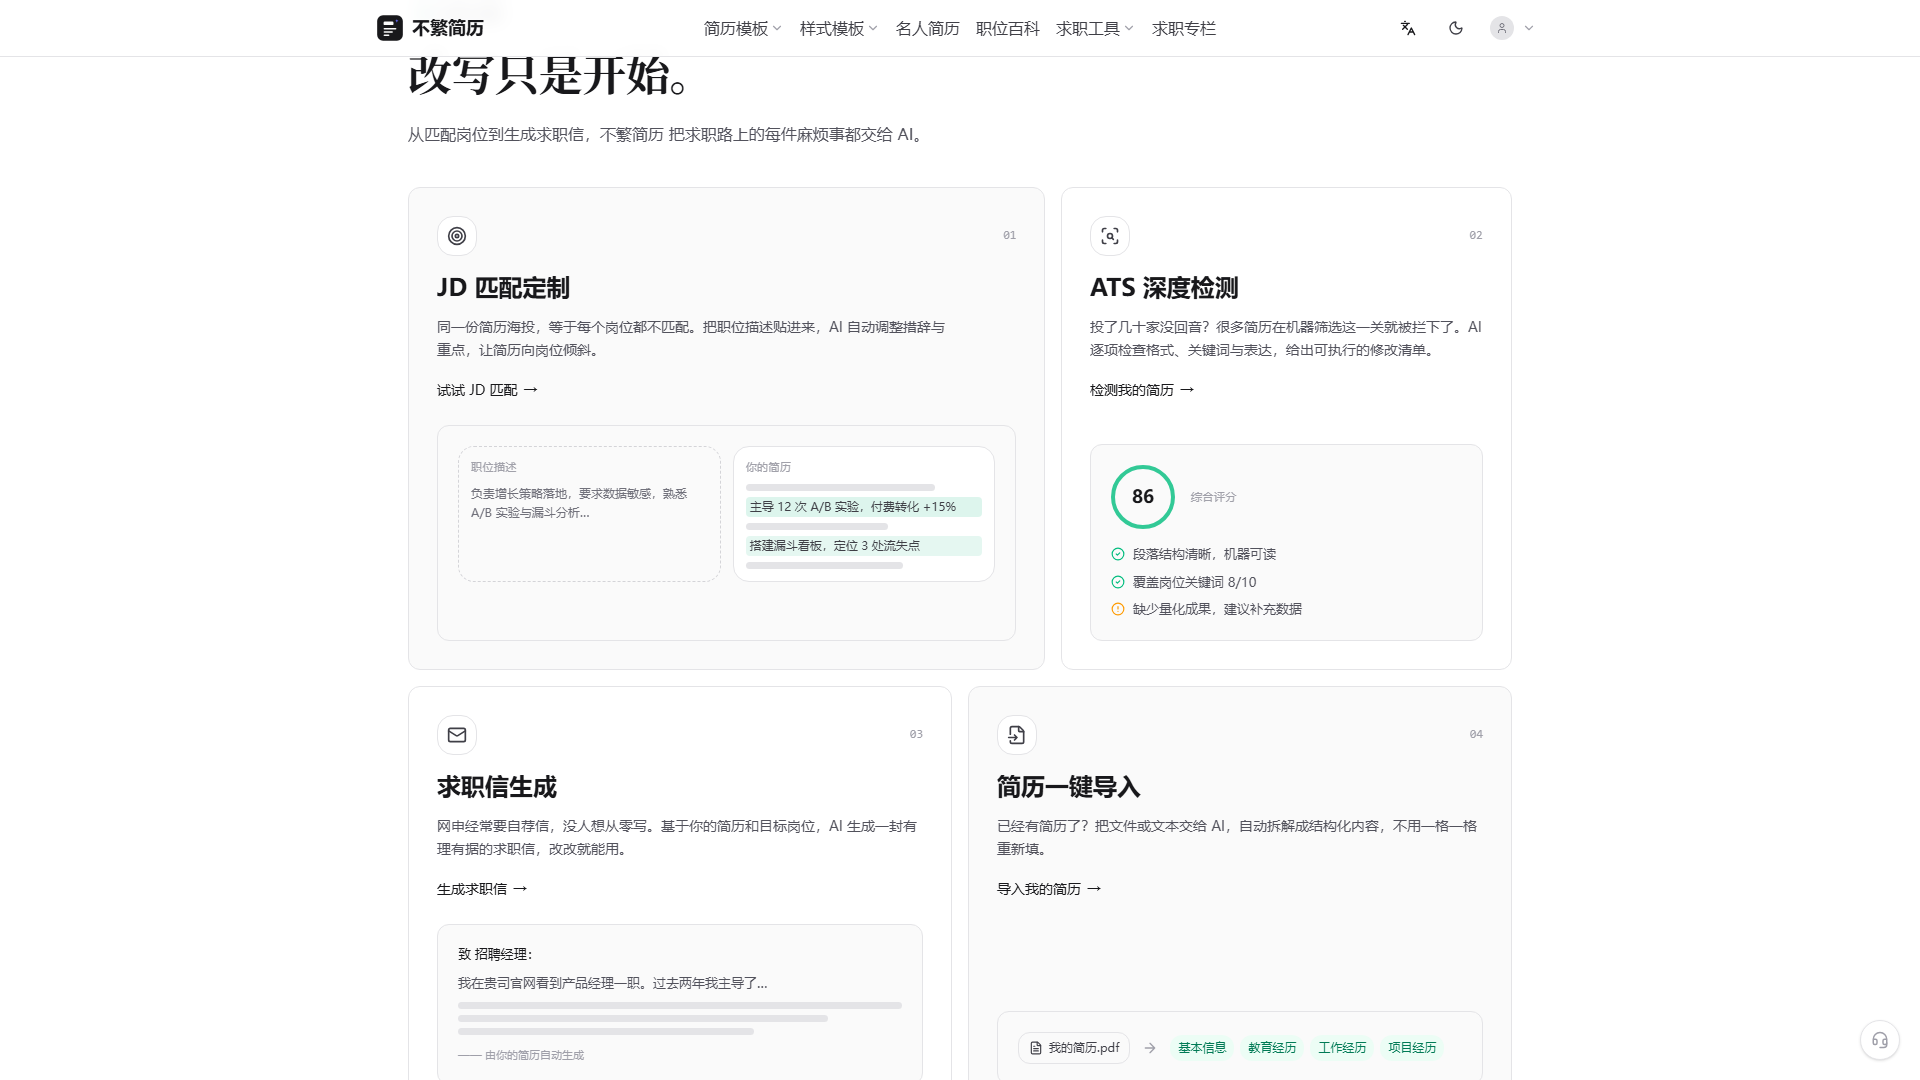The width and height of the screenshot is (1920, 1080).
Task: Click the 教育经历 tag
Action: 1272,1048
